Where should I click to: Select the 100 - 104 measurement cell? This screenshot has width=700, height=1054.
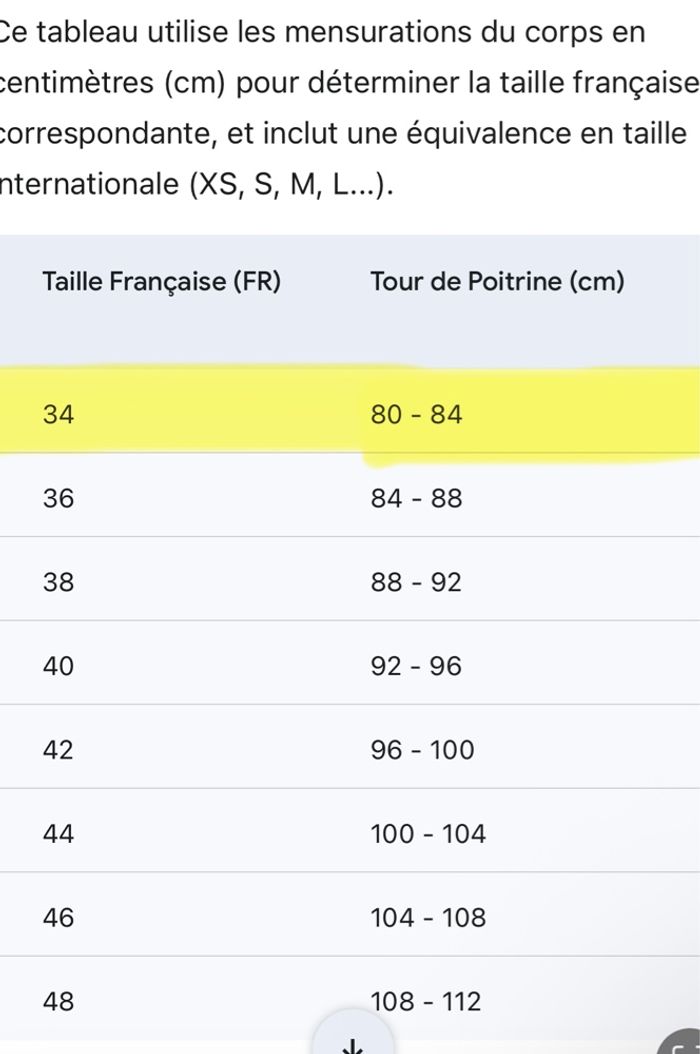428,834
